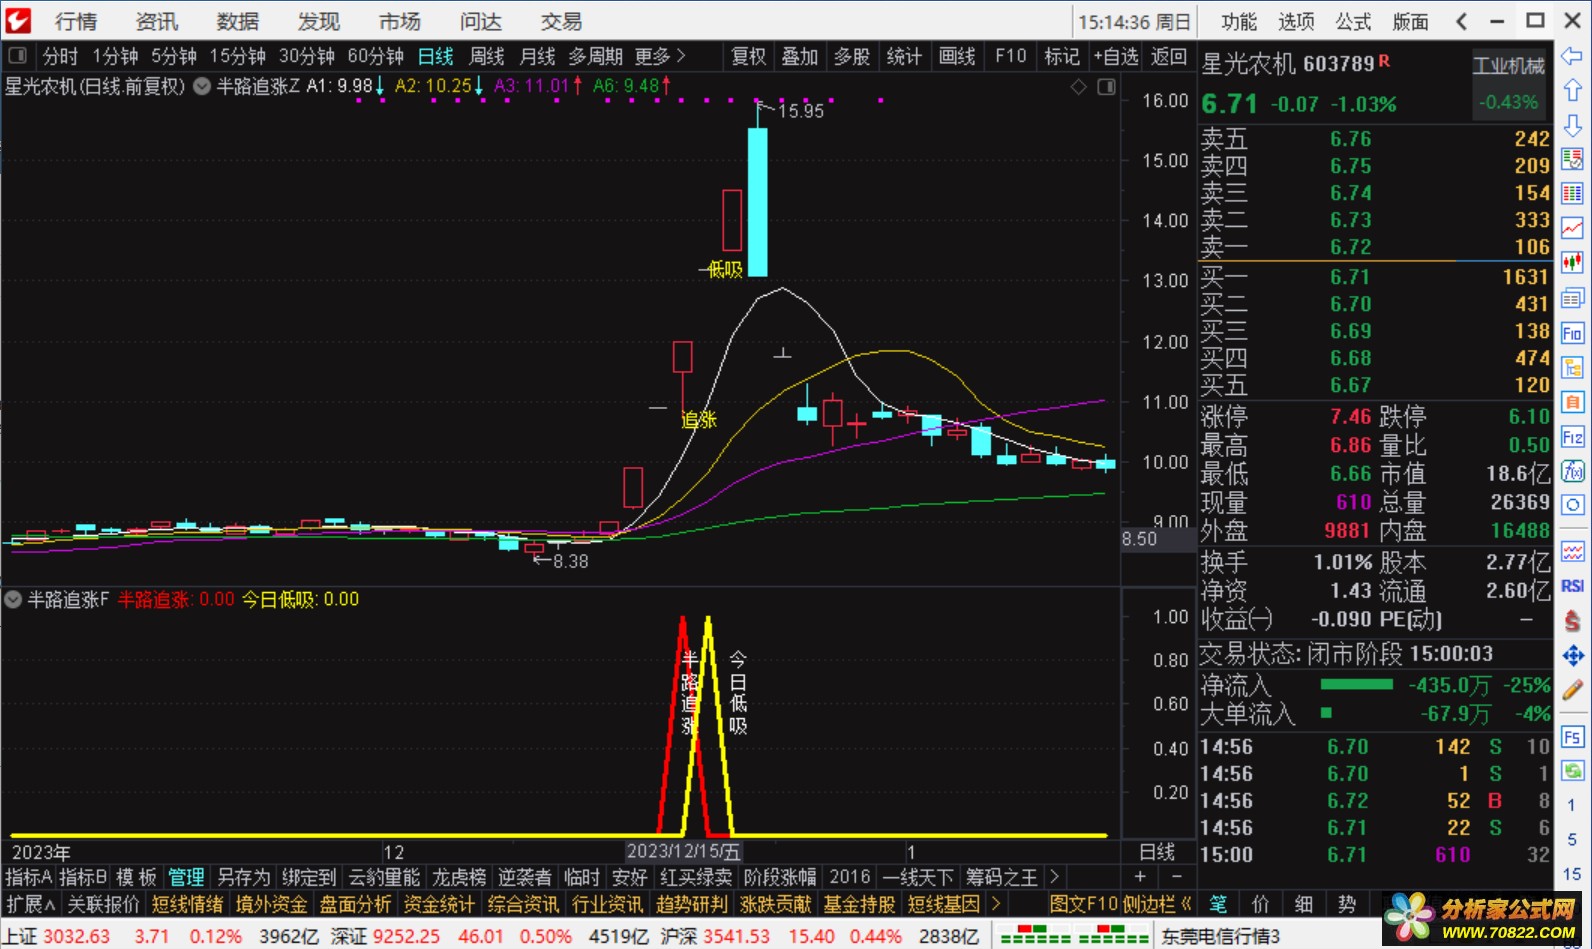Expand more tabs after 短线基因

(995, 904)
